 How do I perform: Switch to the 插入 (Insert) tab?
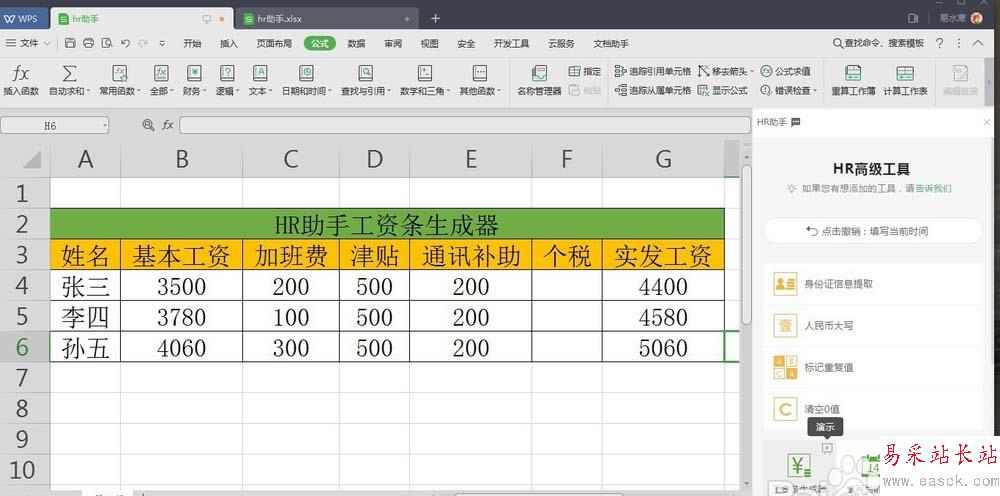coord(228,43)
